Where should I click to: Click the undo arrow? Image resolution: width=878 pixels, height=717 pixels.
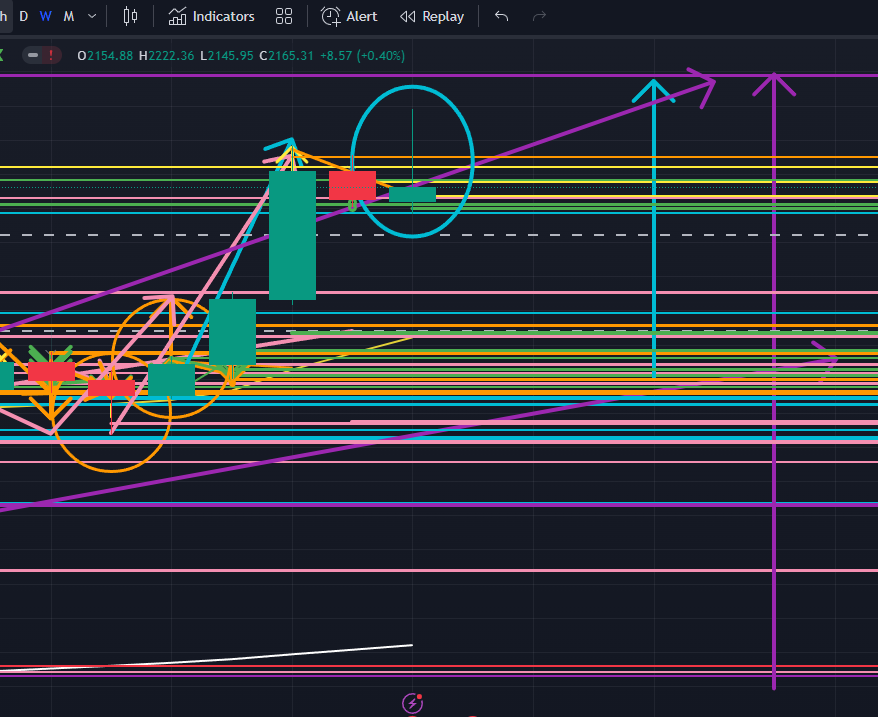502,16
